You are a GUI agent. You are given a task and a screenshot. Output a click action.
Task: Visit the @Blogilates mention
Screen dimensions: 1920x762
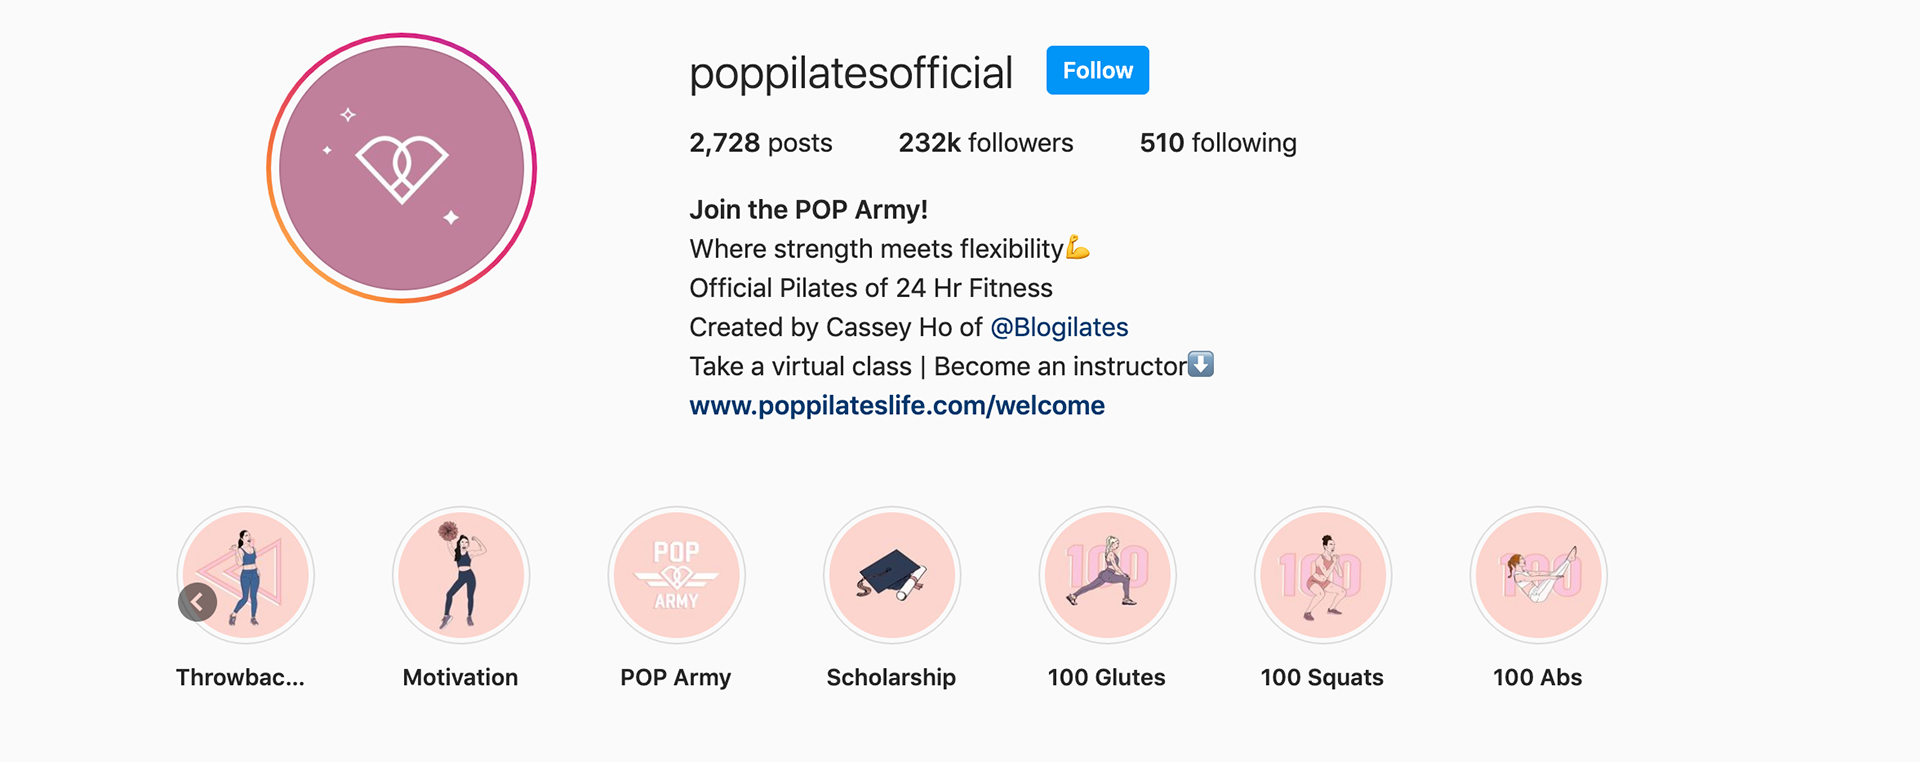[1059, 327]
